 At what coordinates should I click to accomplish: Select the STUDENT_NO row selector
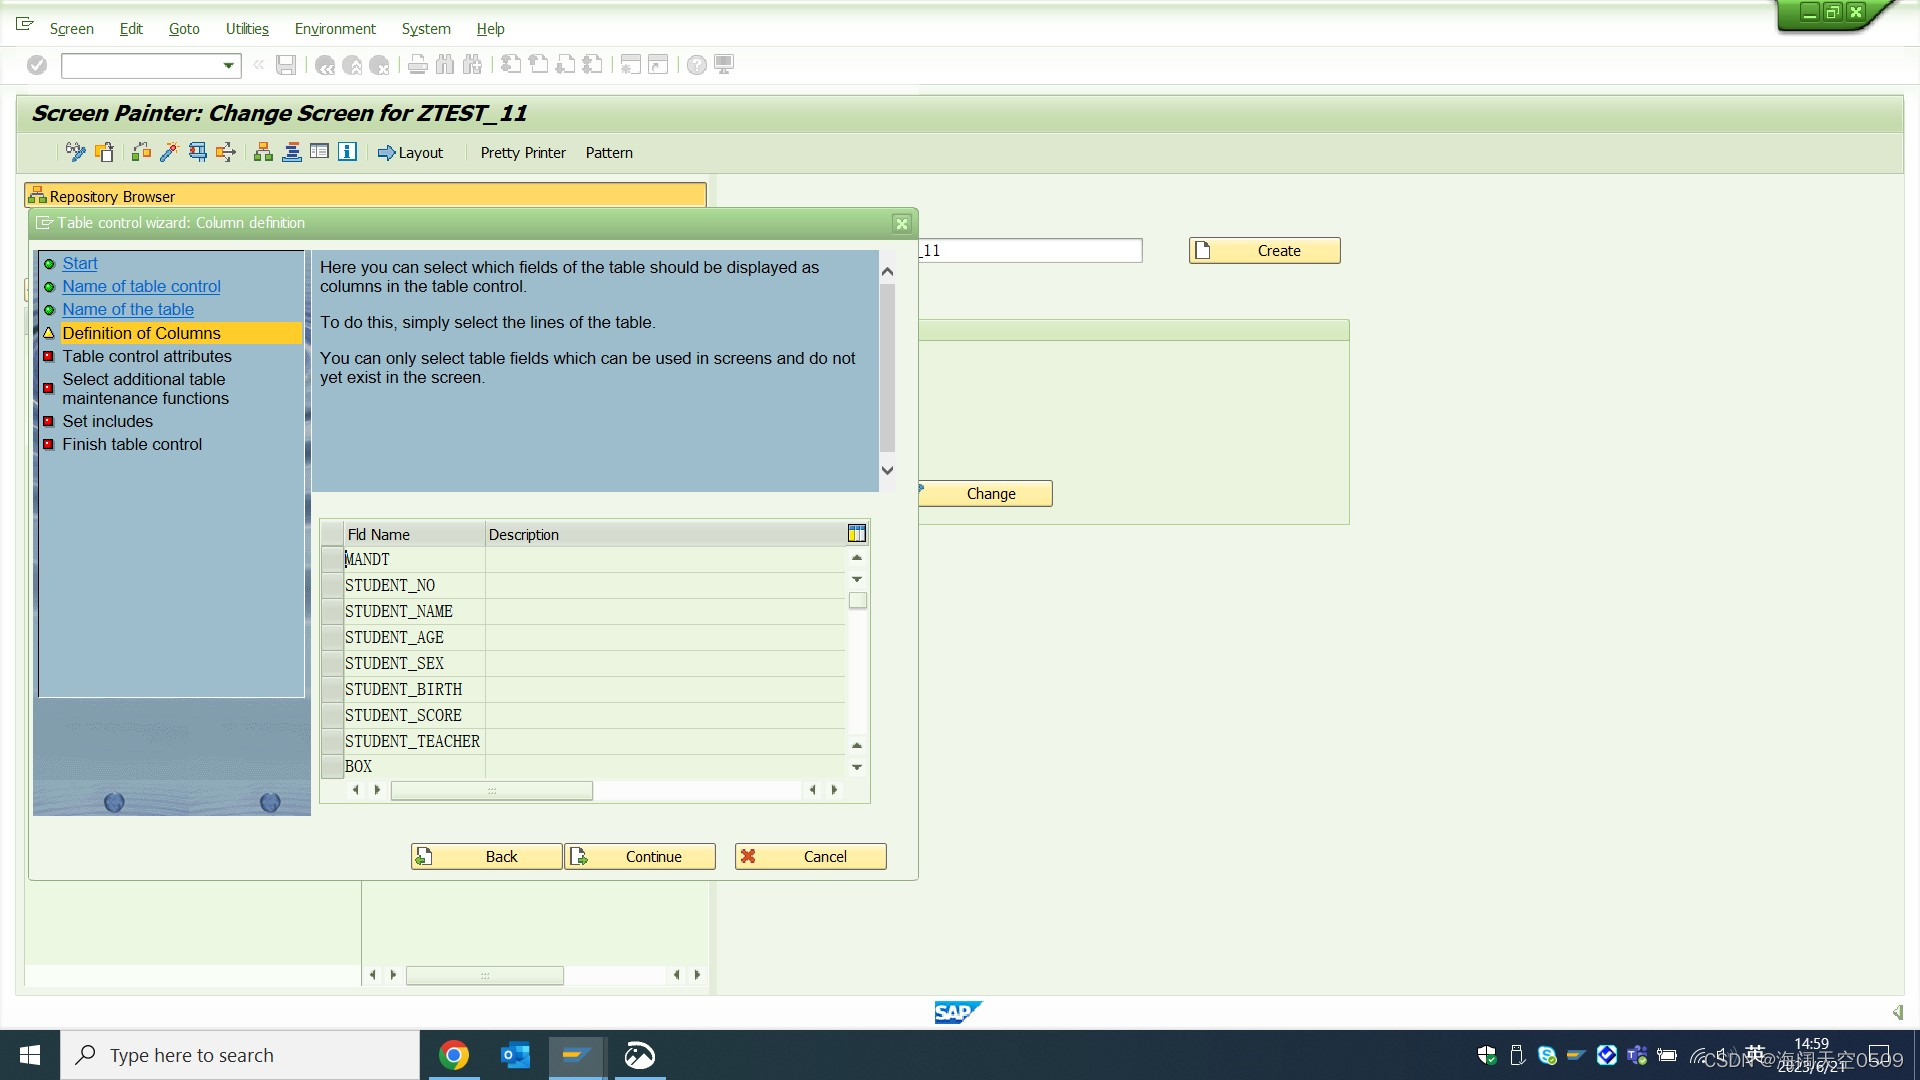(332, 586)
